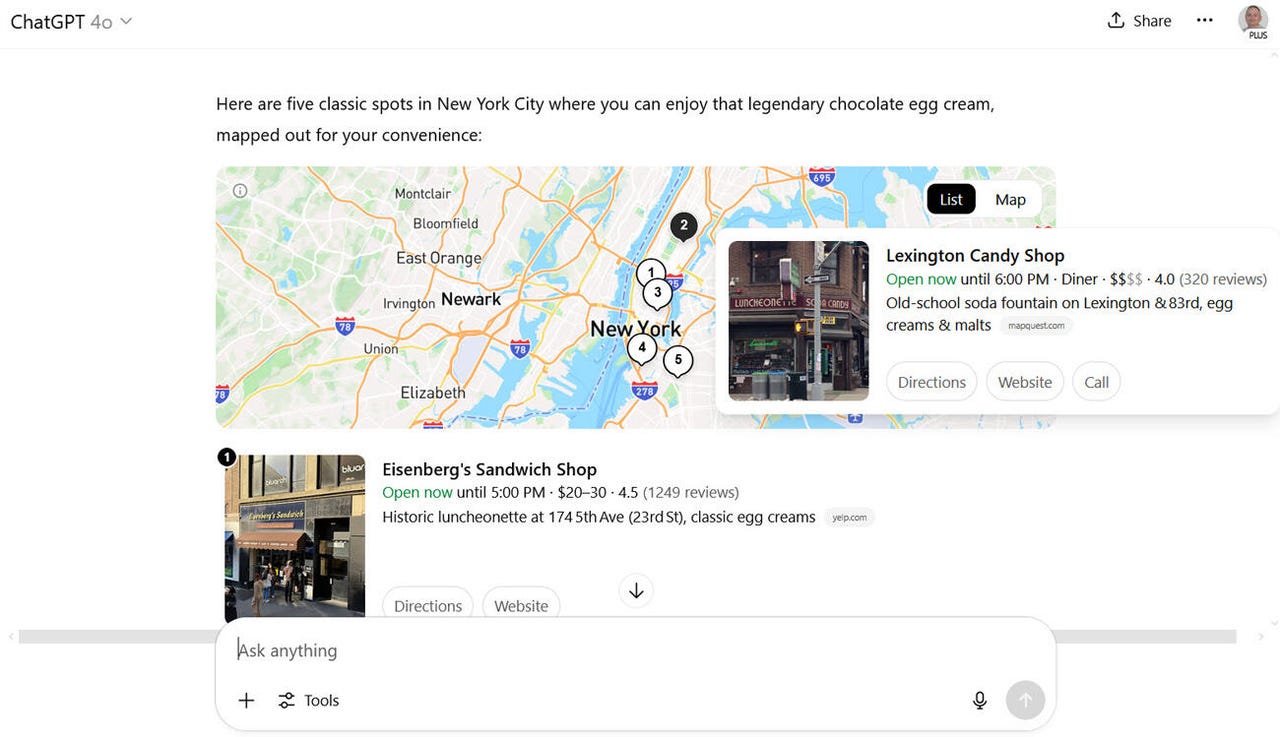1280x737 pixels.
Task: Select map pin number 4
Action: click(642, 349)
